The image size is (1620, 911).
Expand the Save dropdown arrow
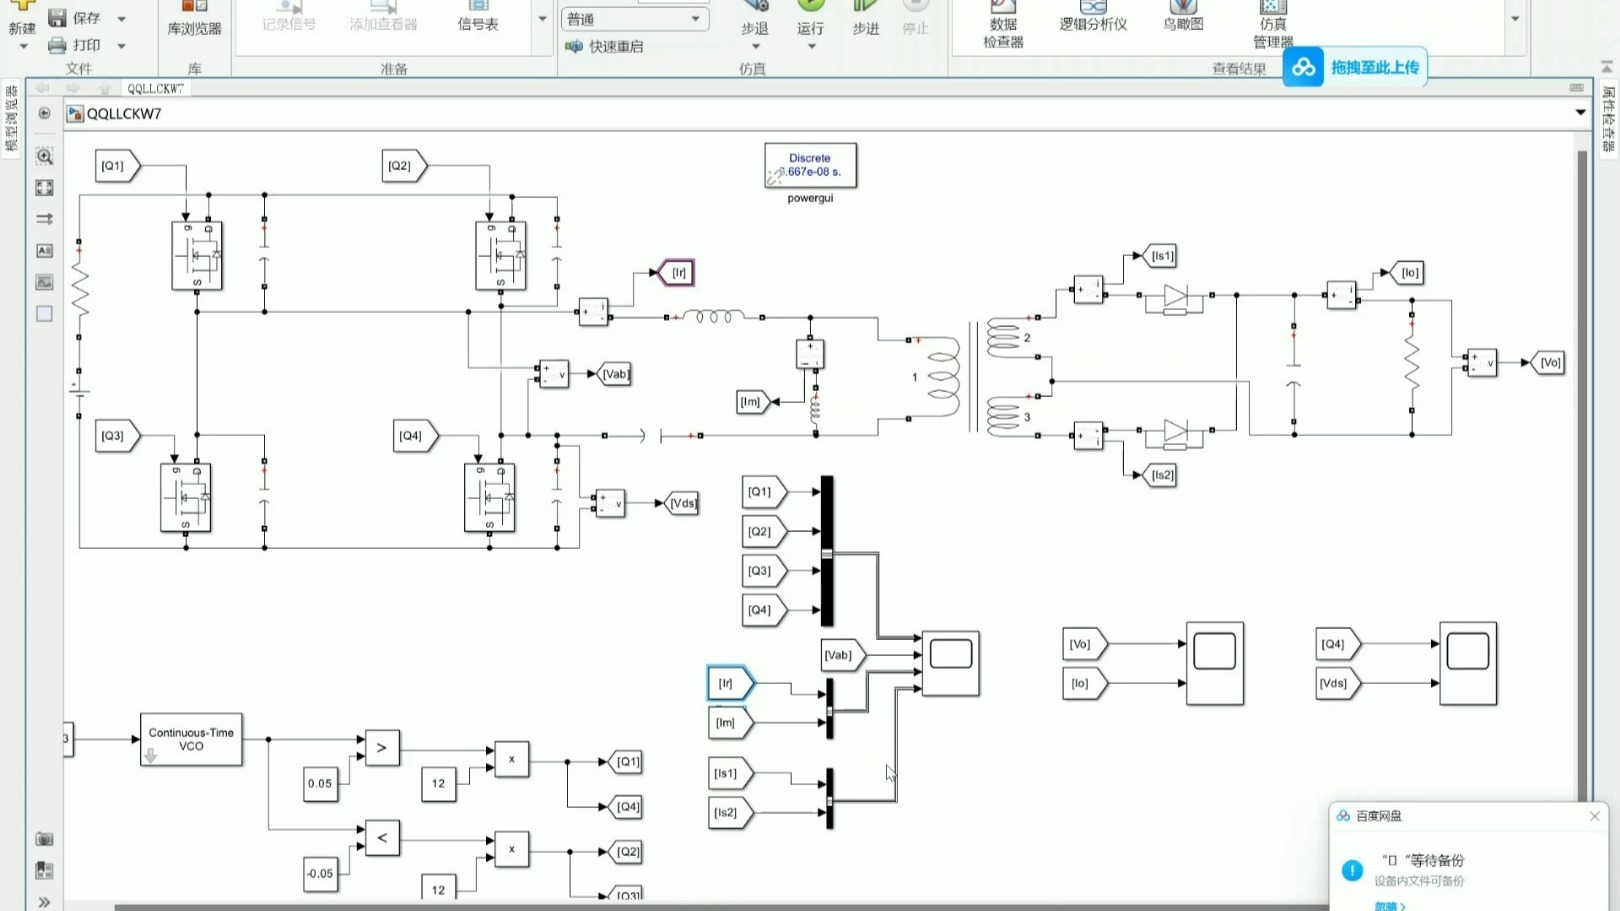122,18
